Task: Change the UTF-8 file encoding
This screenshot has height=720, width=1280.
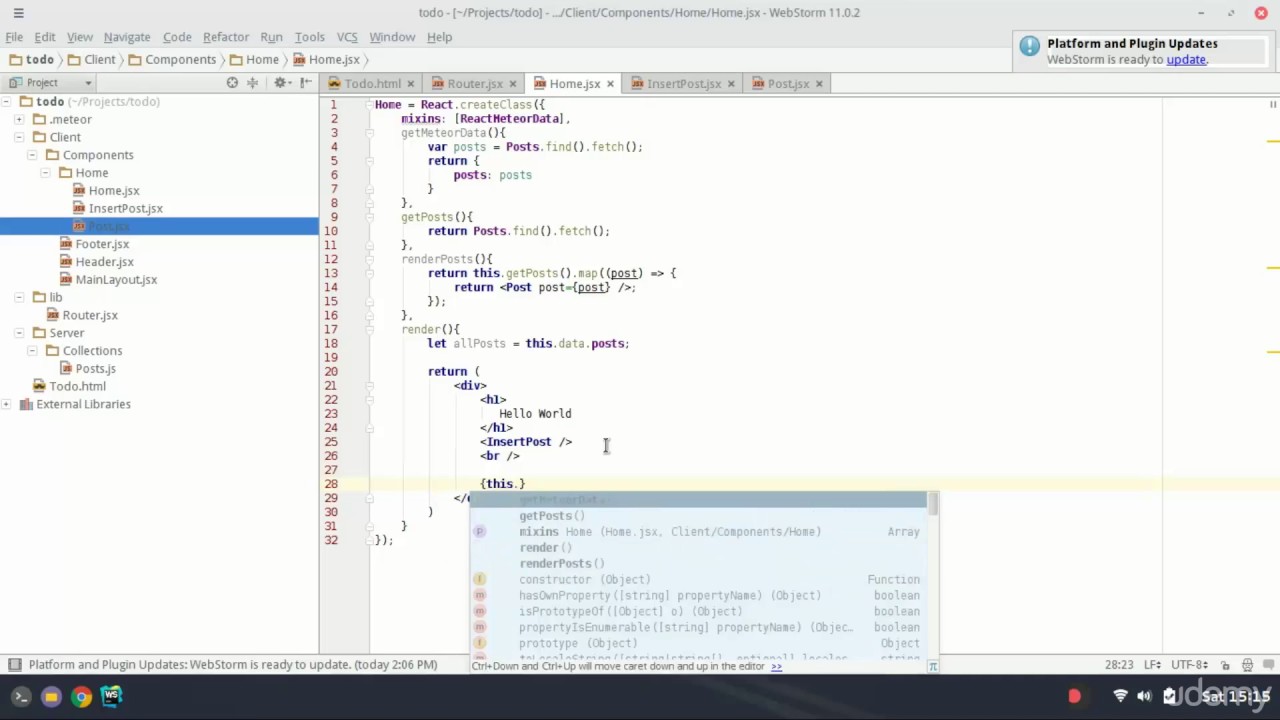Action: [x=1189, y=665]
